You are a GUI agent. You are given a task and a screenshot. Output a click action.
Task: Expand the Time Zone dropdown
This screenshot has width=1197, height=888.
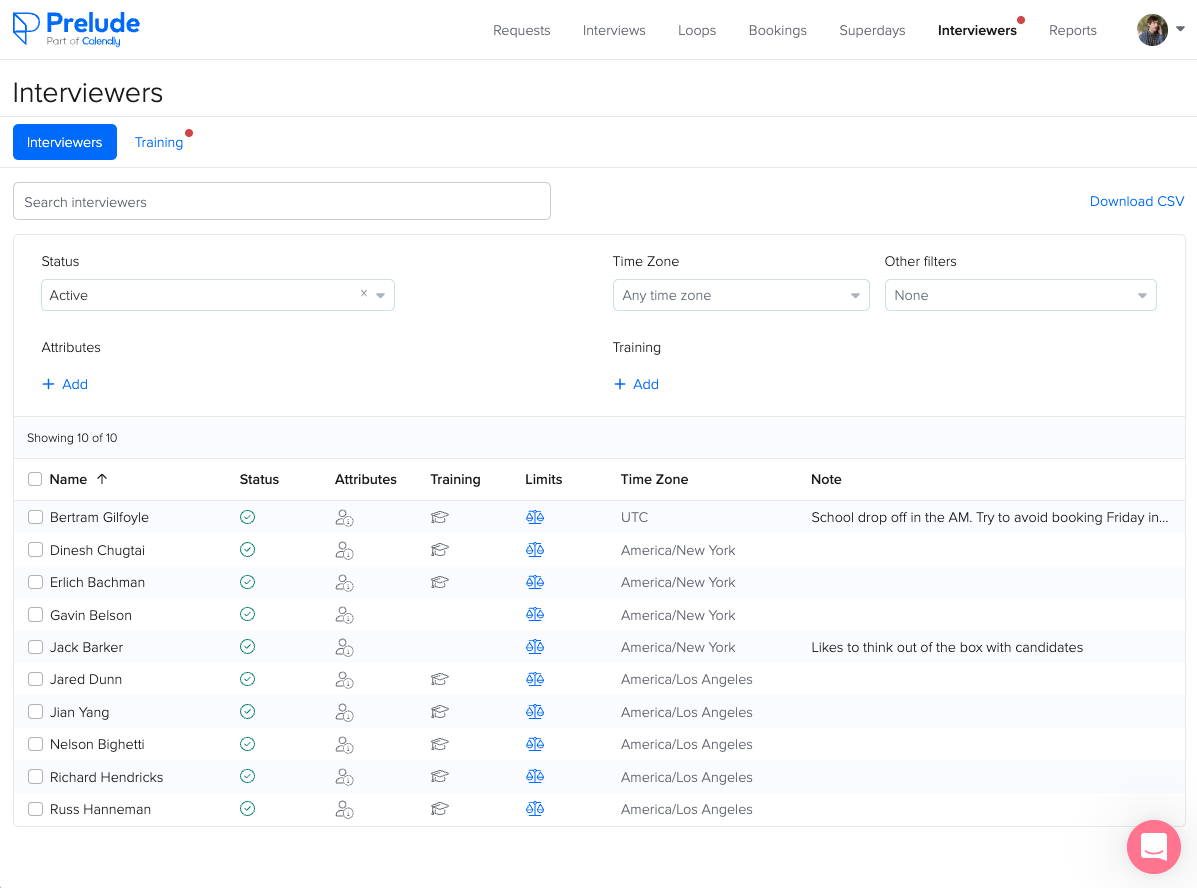point(740,295)
